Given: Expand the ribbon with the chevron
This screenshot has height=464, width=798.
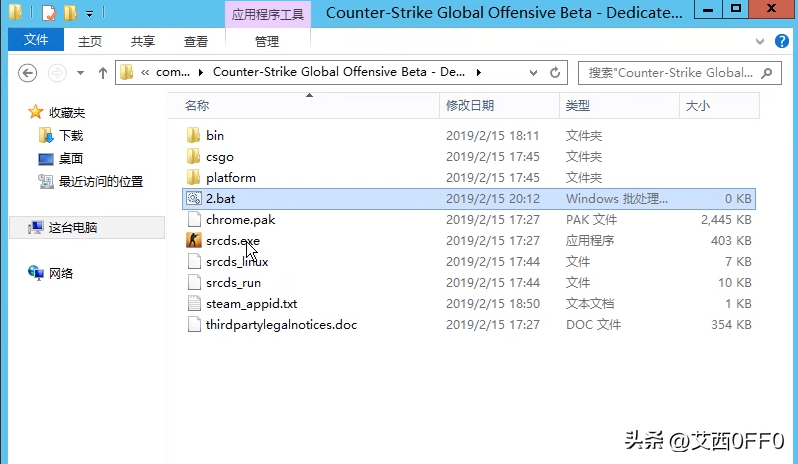Looking at the screenshot, I should click(x=762, y=41).
